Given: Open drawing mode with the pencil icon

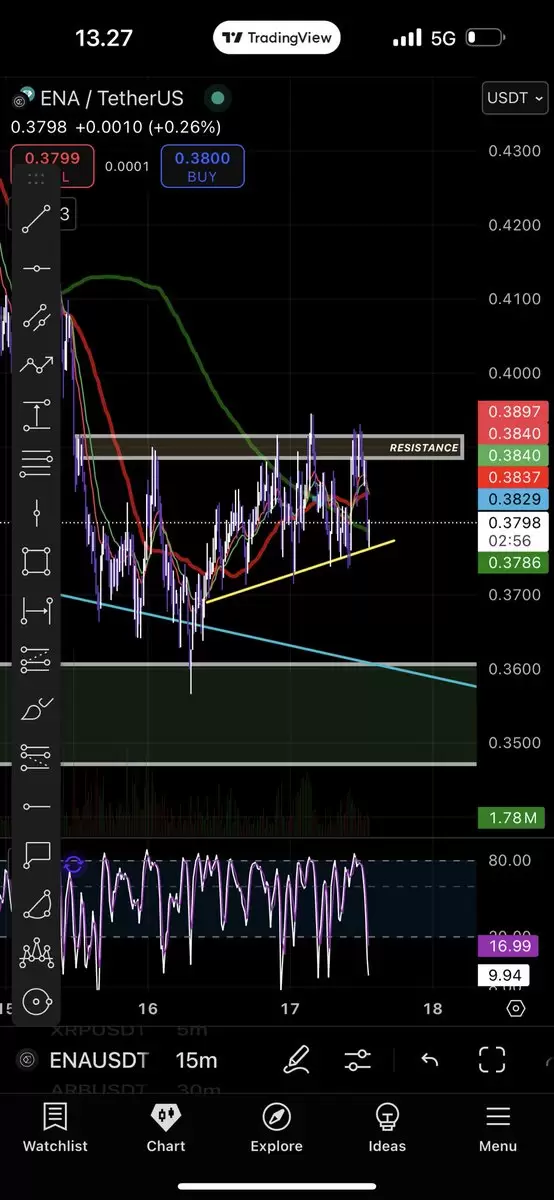Looking at the screenshot, I should tap(296, 1060).
